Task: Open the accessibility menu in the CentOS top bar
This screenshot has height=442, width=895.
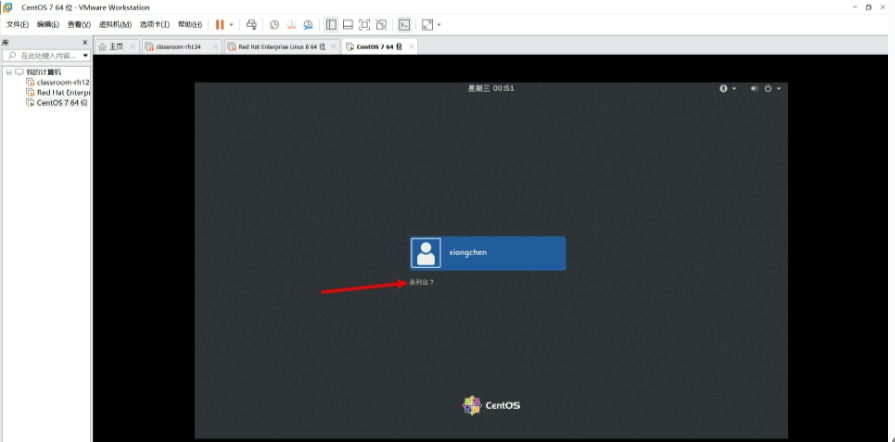Action: (727, 89)
